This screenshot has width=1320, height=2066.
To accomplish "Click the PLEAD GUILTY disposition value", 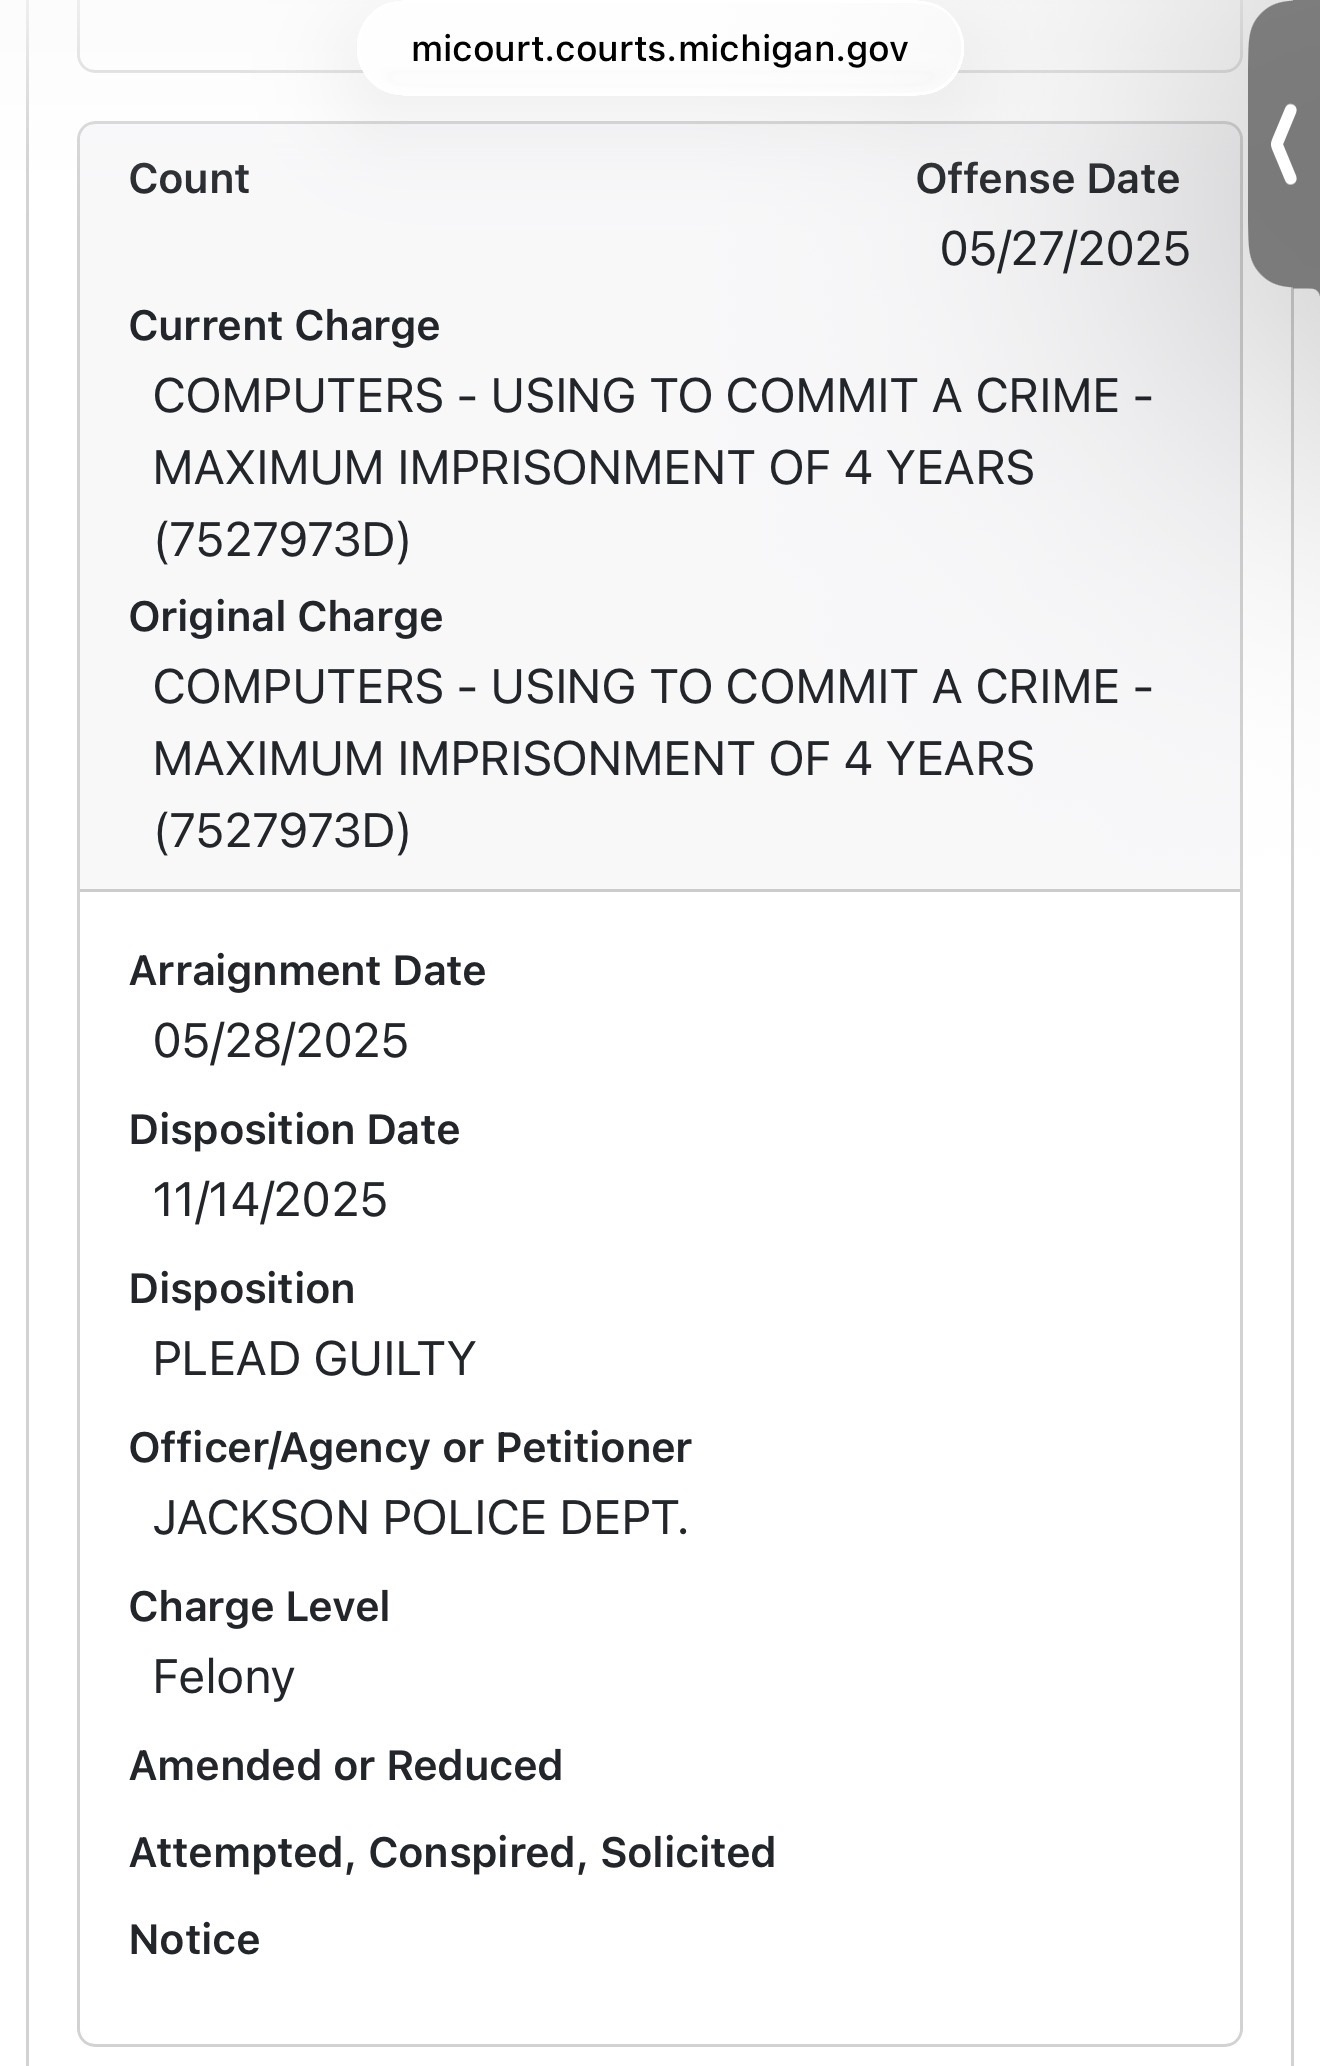I will coord(313,1359).
